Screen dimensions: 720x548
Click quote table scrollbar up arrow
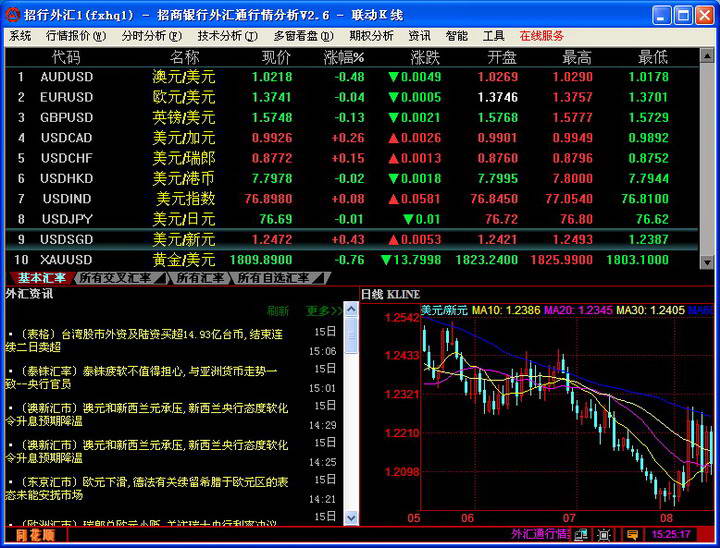click(x=707, y=56)
